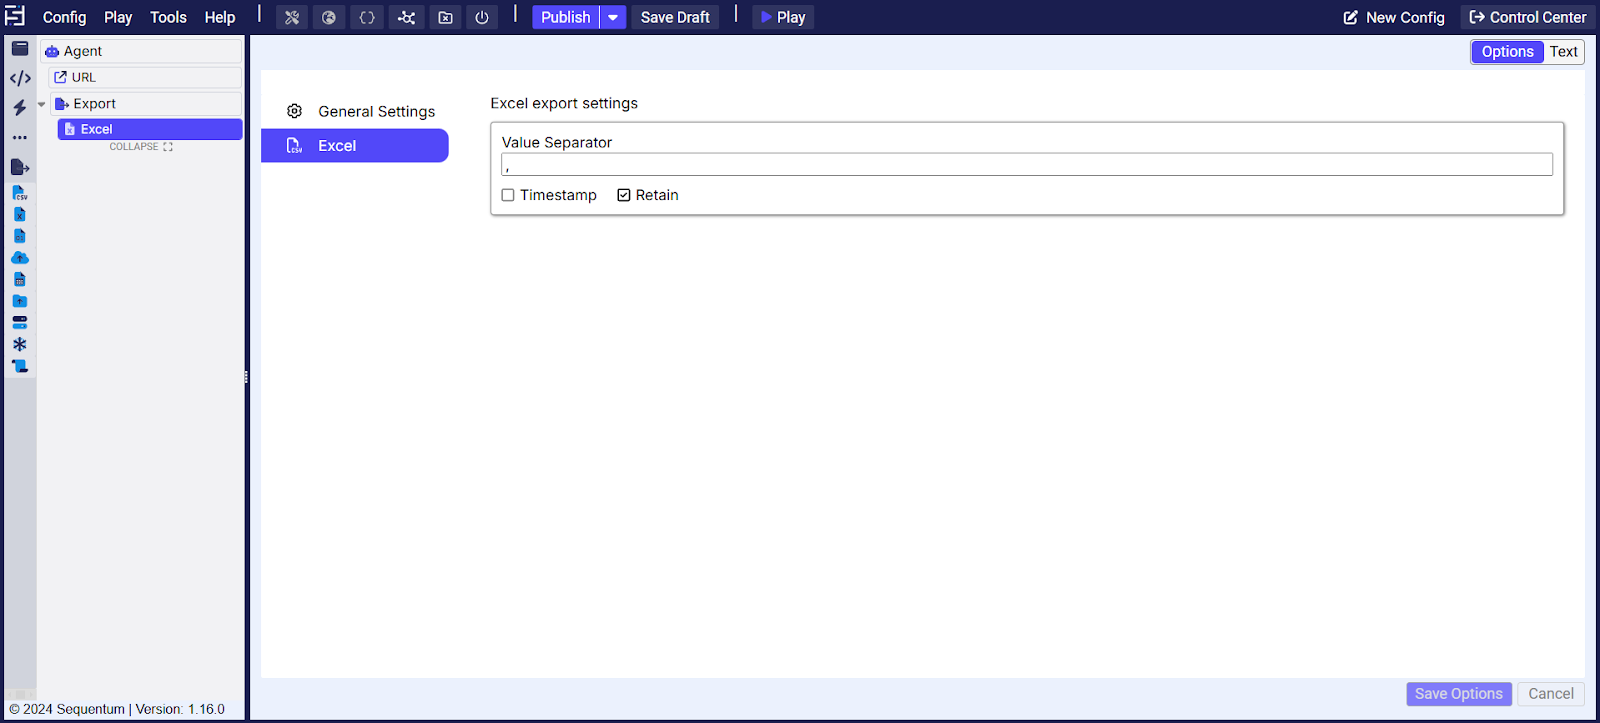Open the Publish dropdown arrow
The height and width of the screenshot is (723, 1600).
[x=613, y=17]
